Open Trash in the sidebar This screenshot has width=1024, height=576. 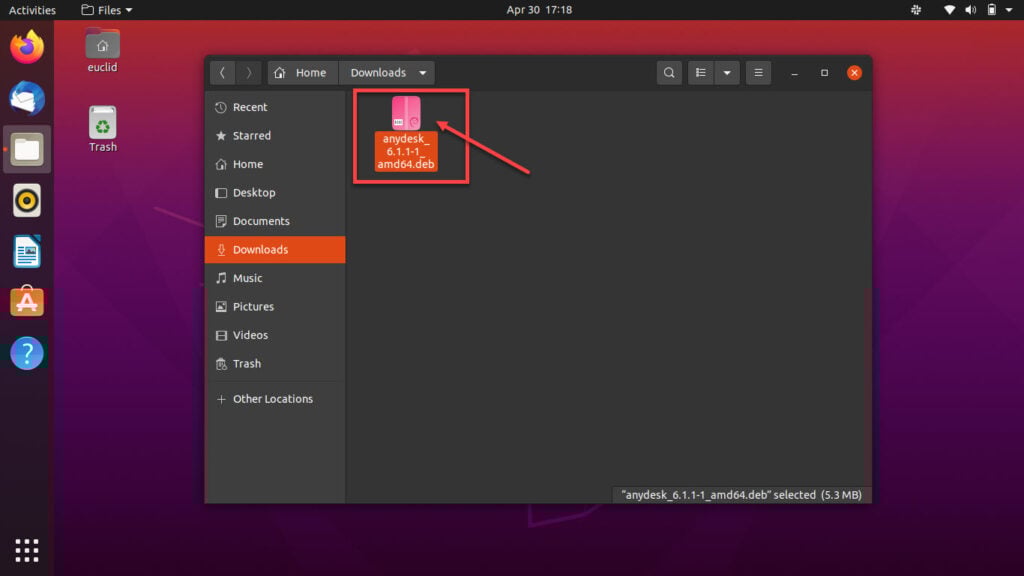point(275,364)
